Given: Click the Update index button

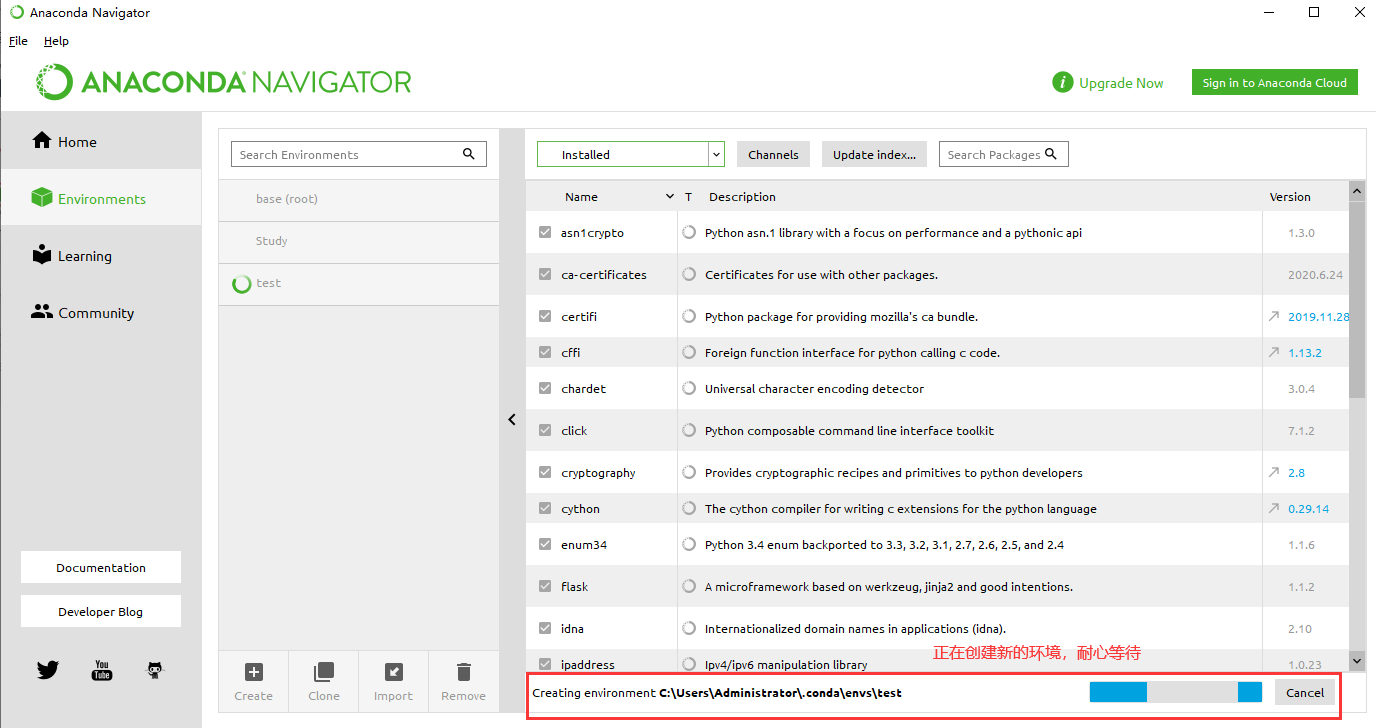Looking at the screenshot, I should pyautogui.click(x=874, y=154).
